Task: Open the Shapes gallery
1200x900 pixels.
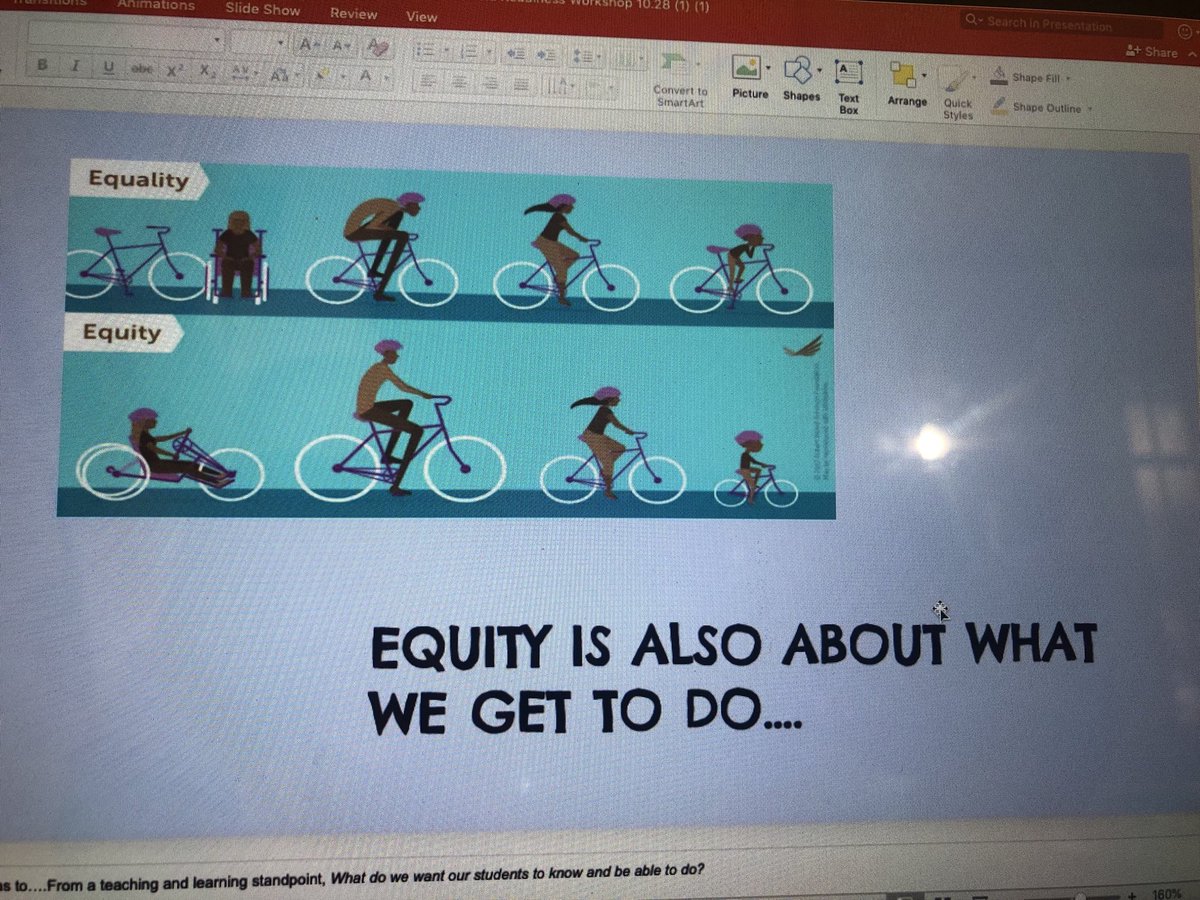Action: point(800,79)
